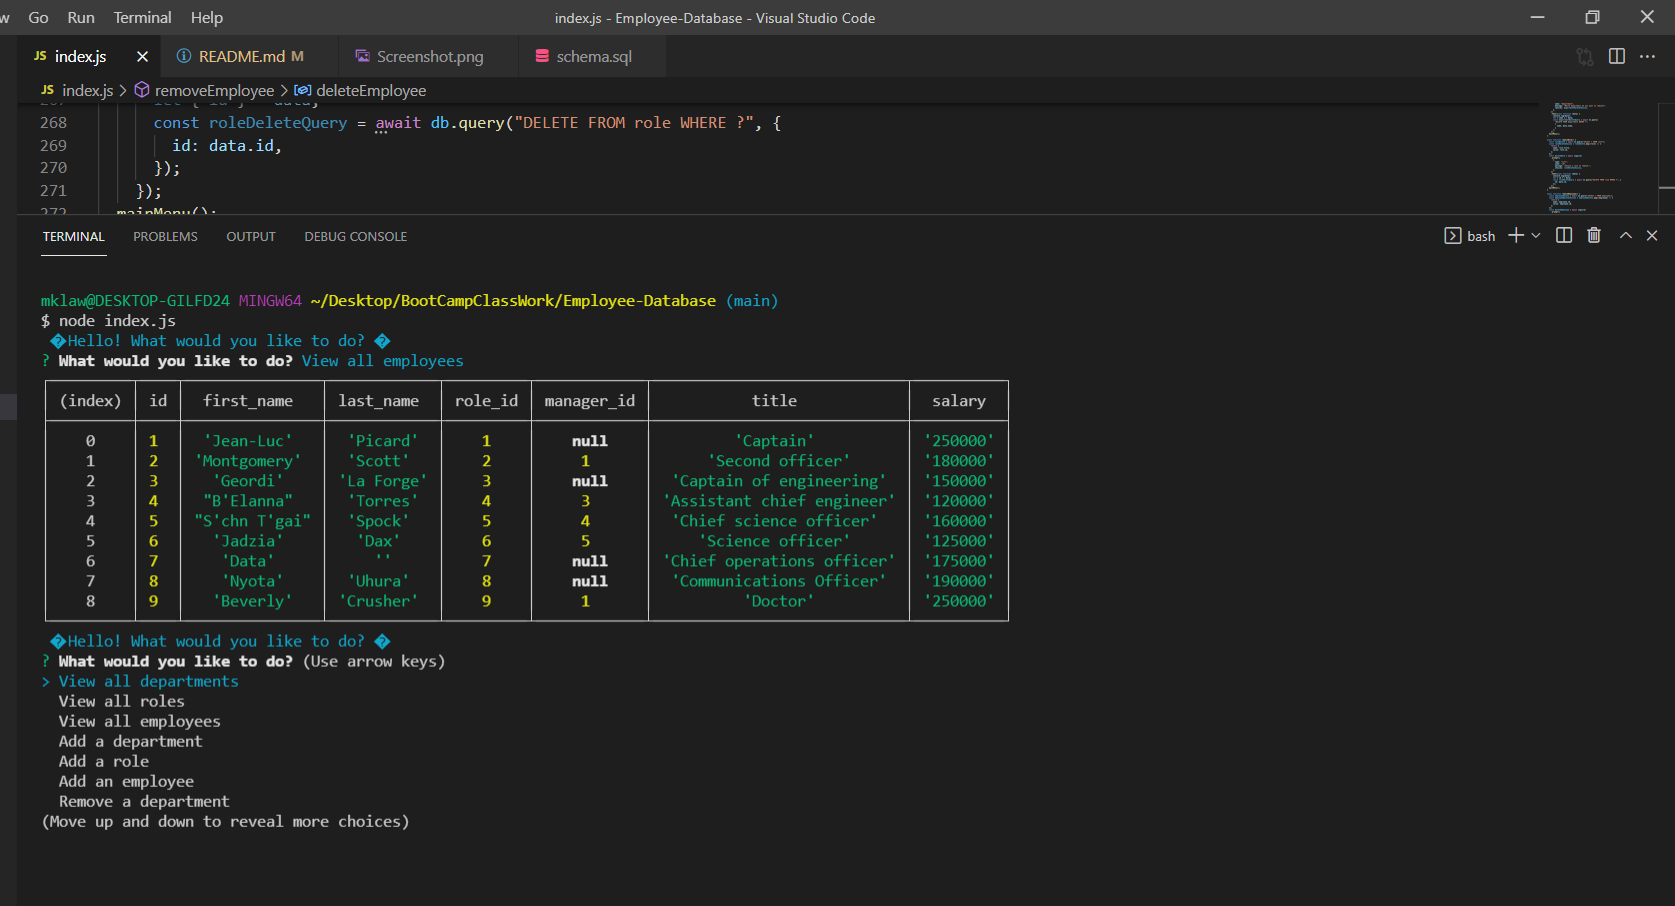The height and width of the screenshot is (906, 1675).
Task: Close the index.js tab
Action: tap(142, 57)
